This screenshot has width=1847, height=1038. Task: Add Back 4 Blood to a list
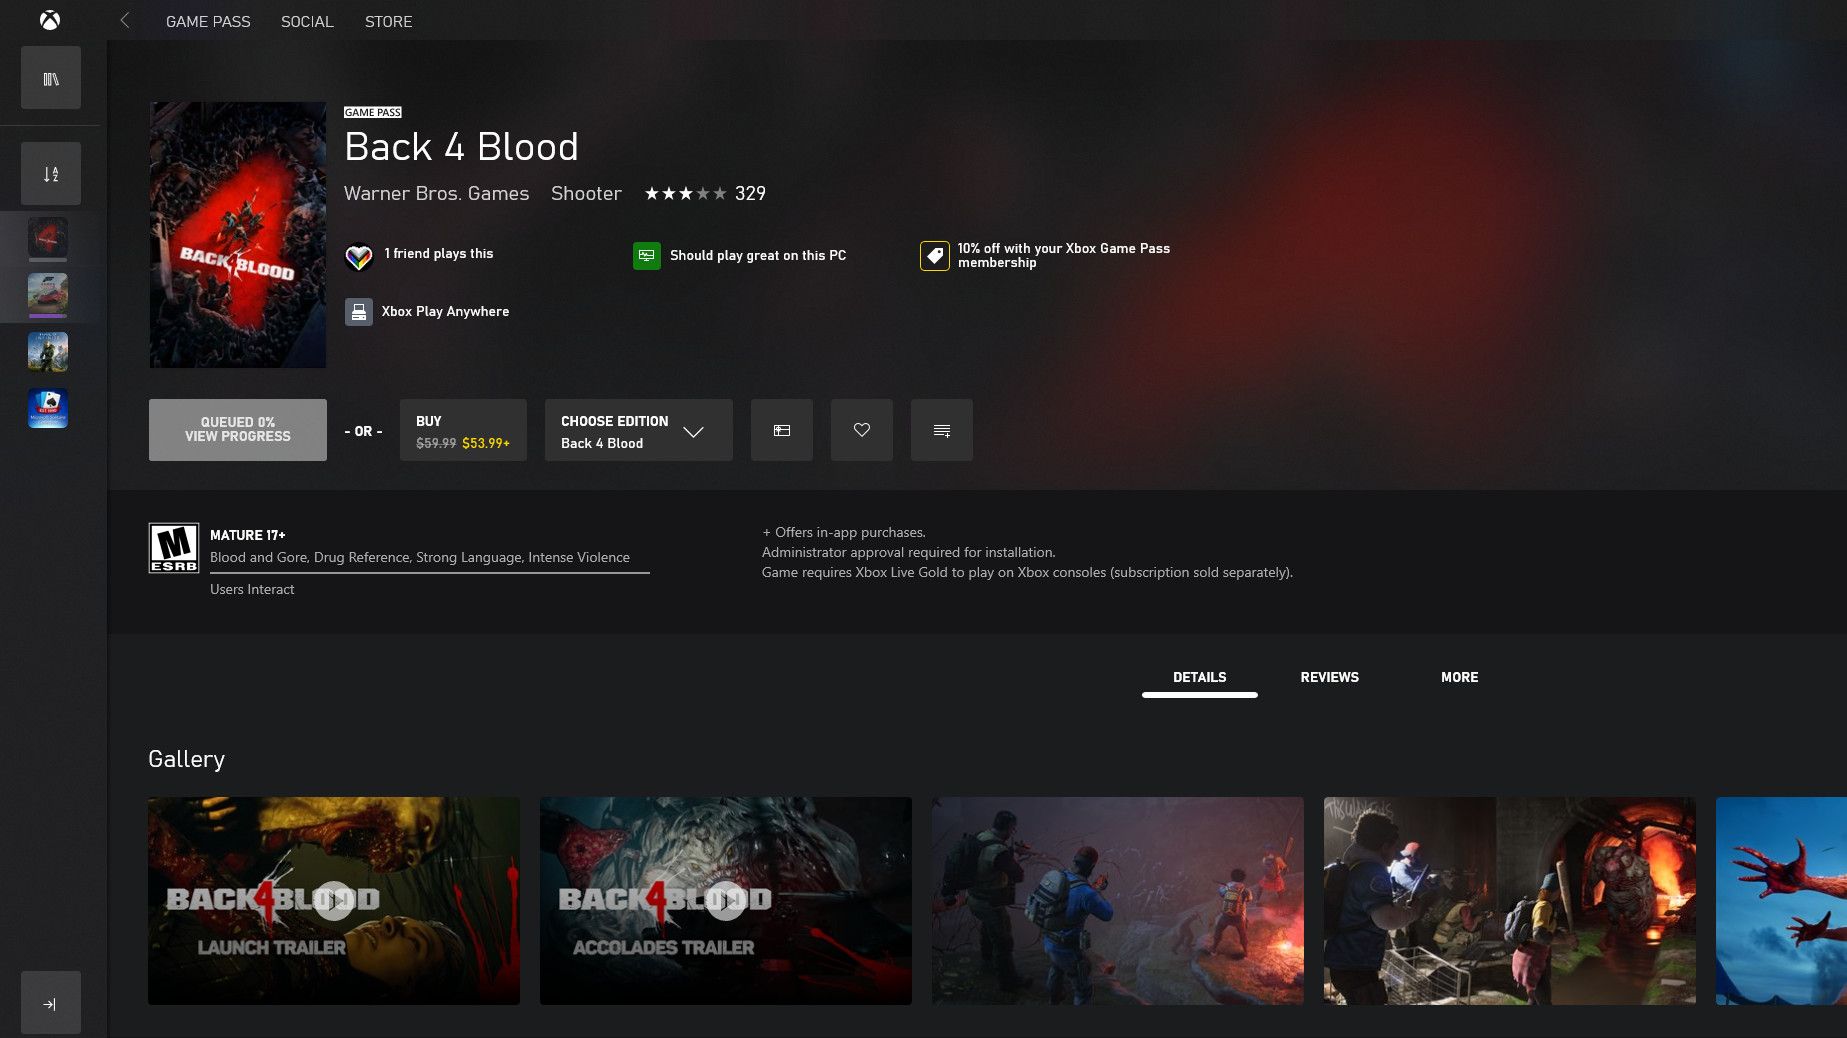941,430
